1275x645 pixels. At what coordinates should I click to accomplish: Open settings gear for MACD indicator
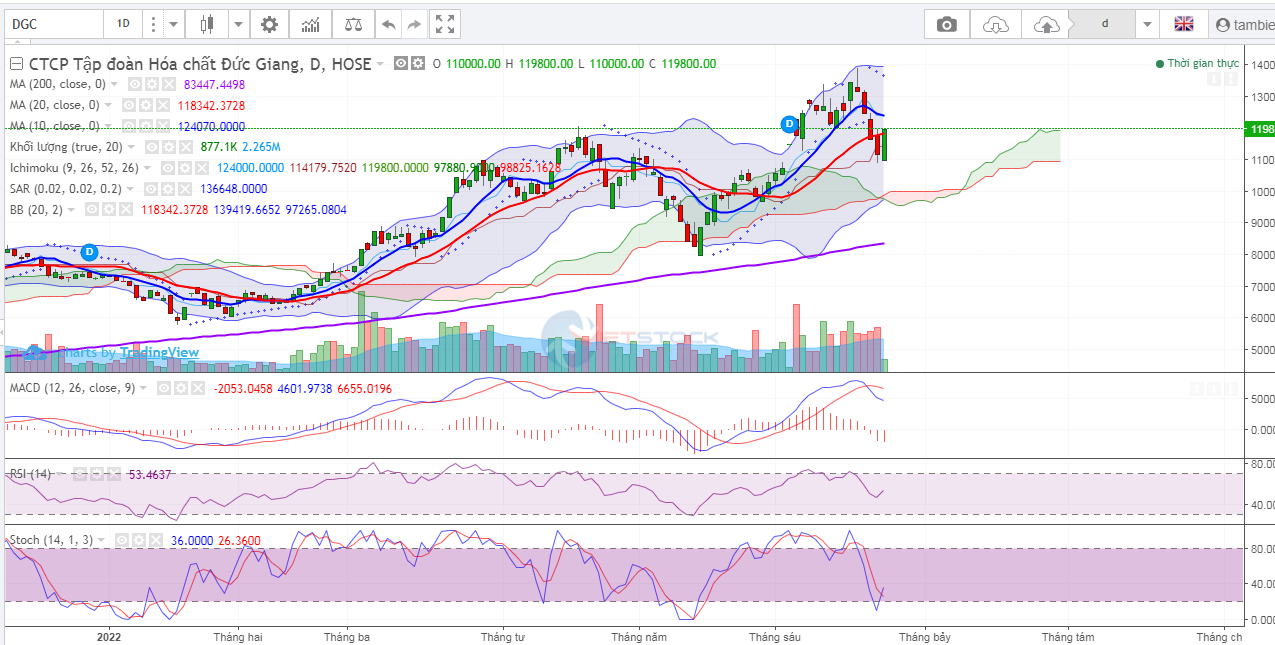pos(180,388)
